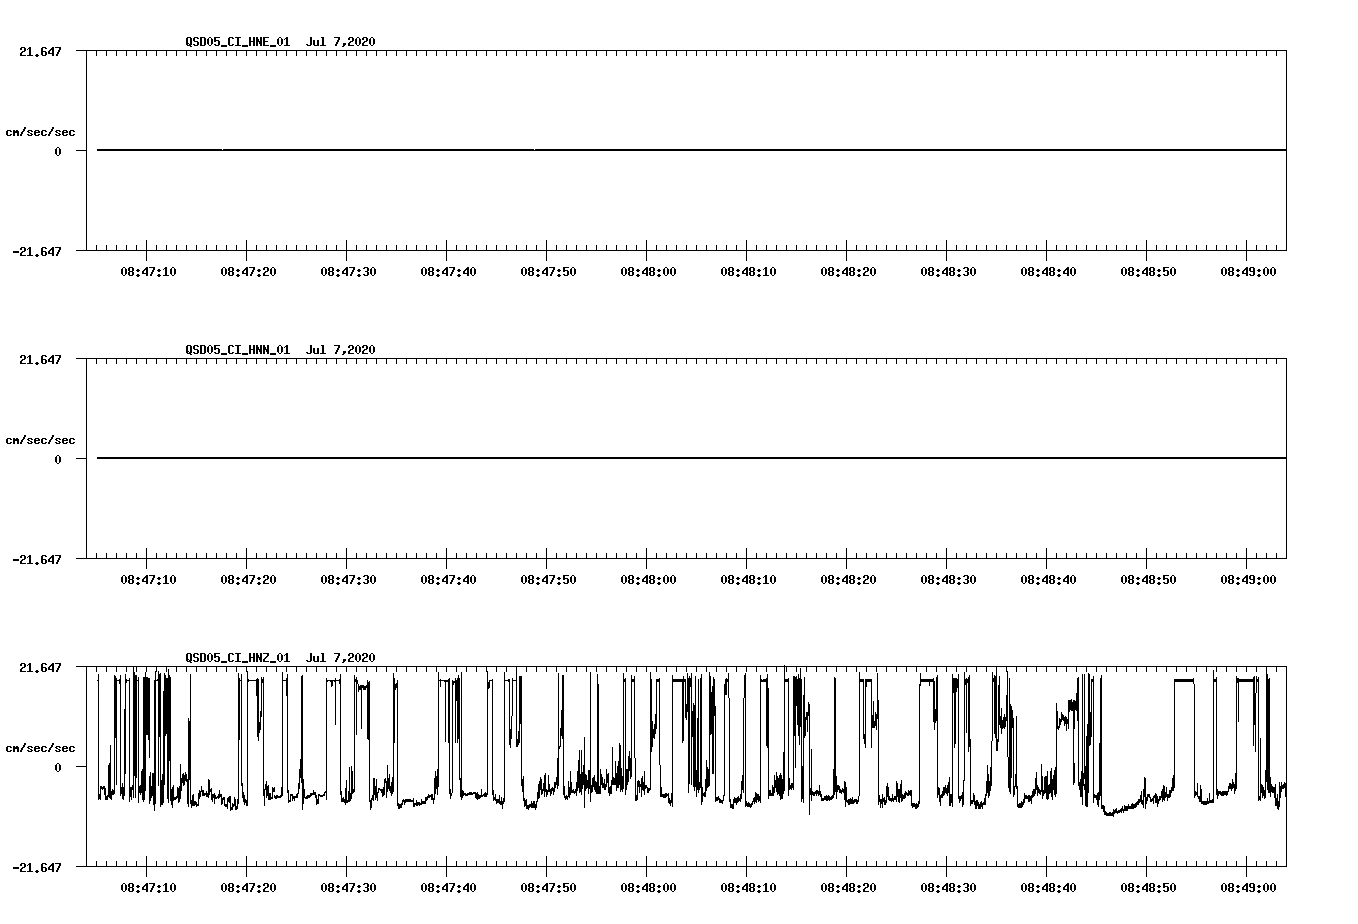Click the zero axis label of HNE chart
Image resolution: width=1358 pixels, height=924 pixels.
(58, 152)
